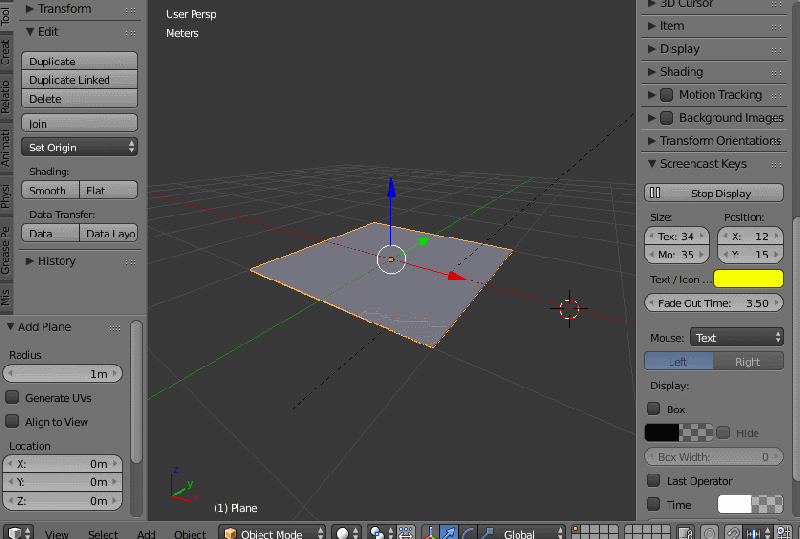
Task: Toggle manipulate center points icon
Action: tap(405, 533)
